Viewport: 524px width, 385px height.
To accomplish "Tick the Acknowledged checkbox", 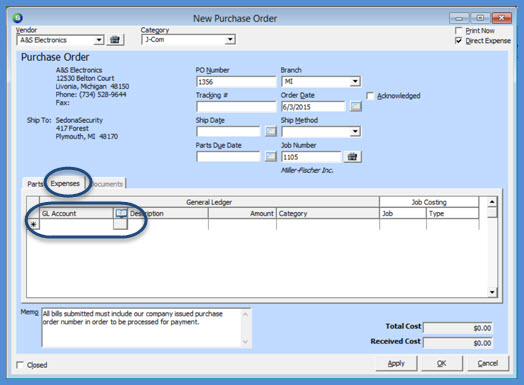I will [x=370, y=96].
